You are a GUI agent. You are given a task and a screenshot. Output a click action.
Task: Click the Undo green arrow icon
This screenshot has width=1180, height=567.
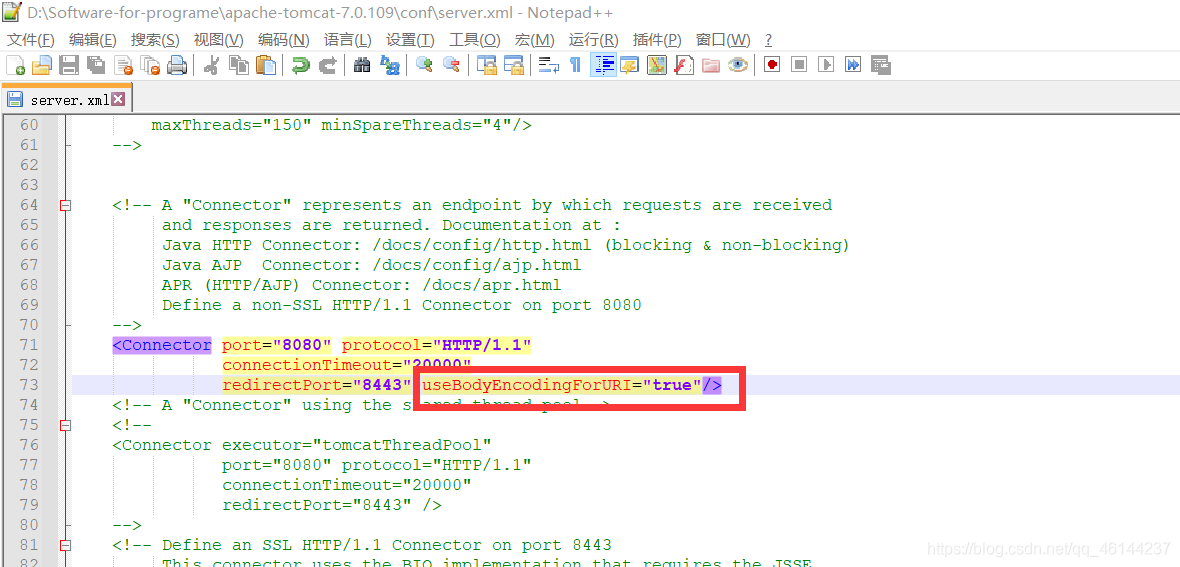[300, 65]
